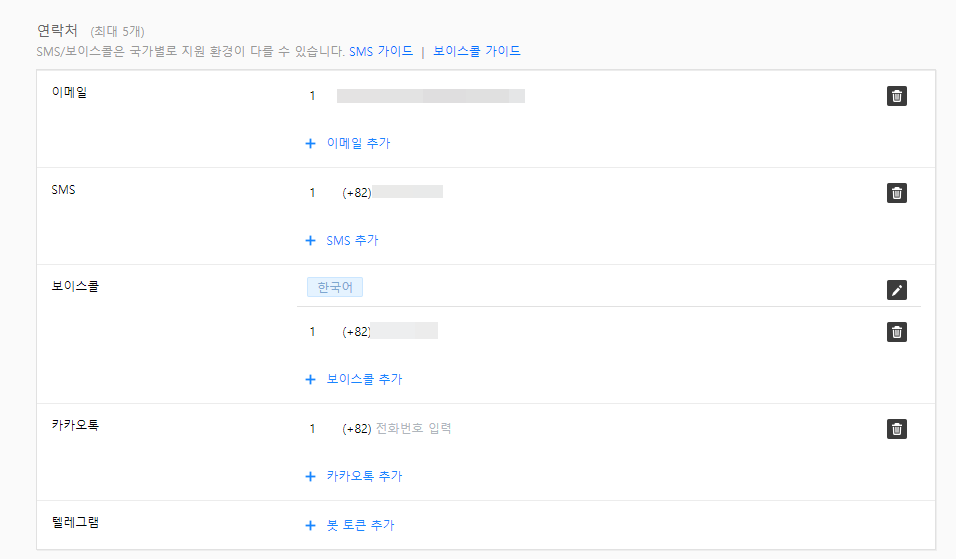Click the plus icon beside 봇 토큰 추가
The image size is (956, 559).
point(310,525)
